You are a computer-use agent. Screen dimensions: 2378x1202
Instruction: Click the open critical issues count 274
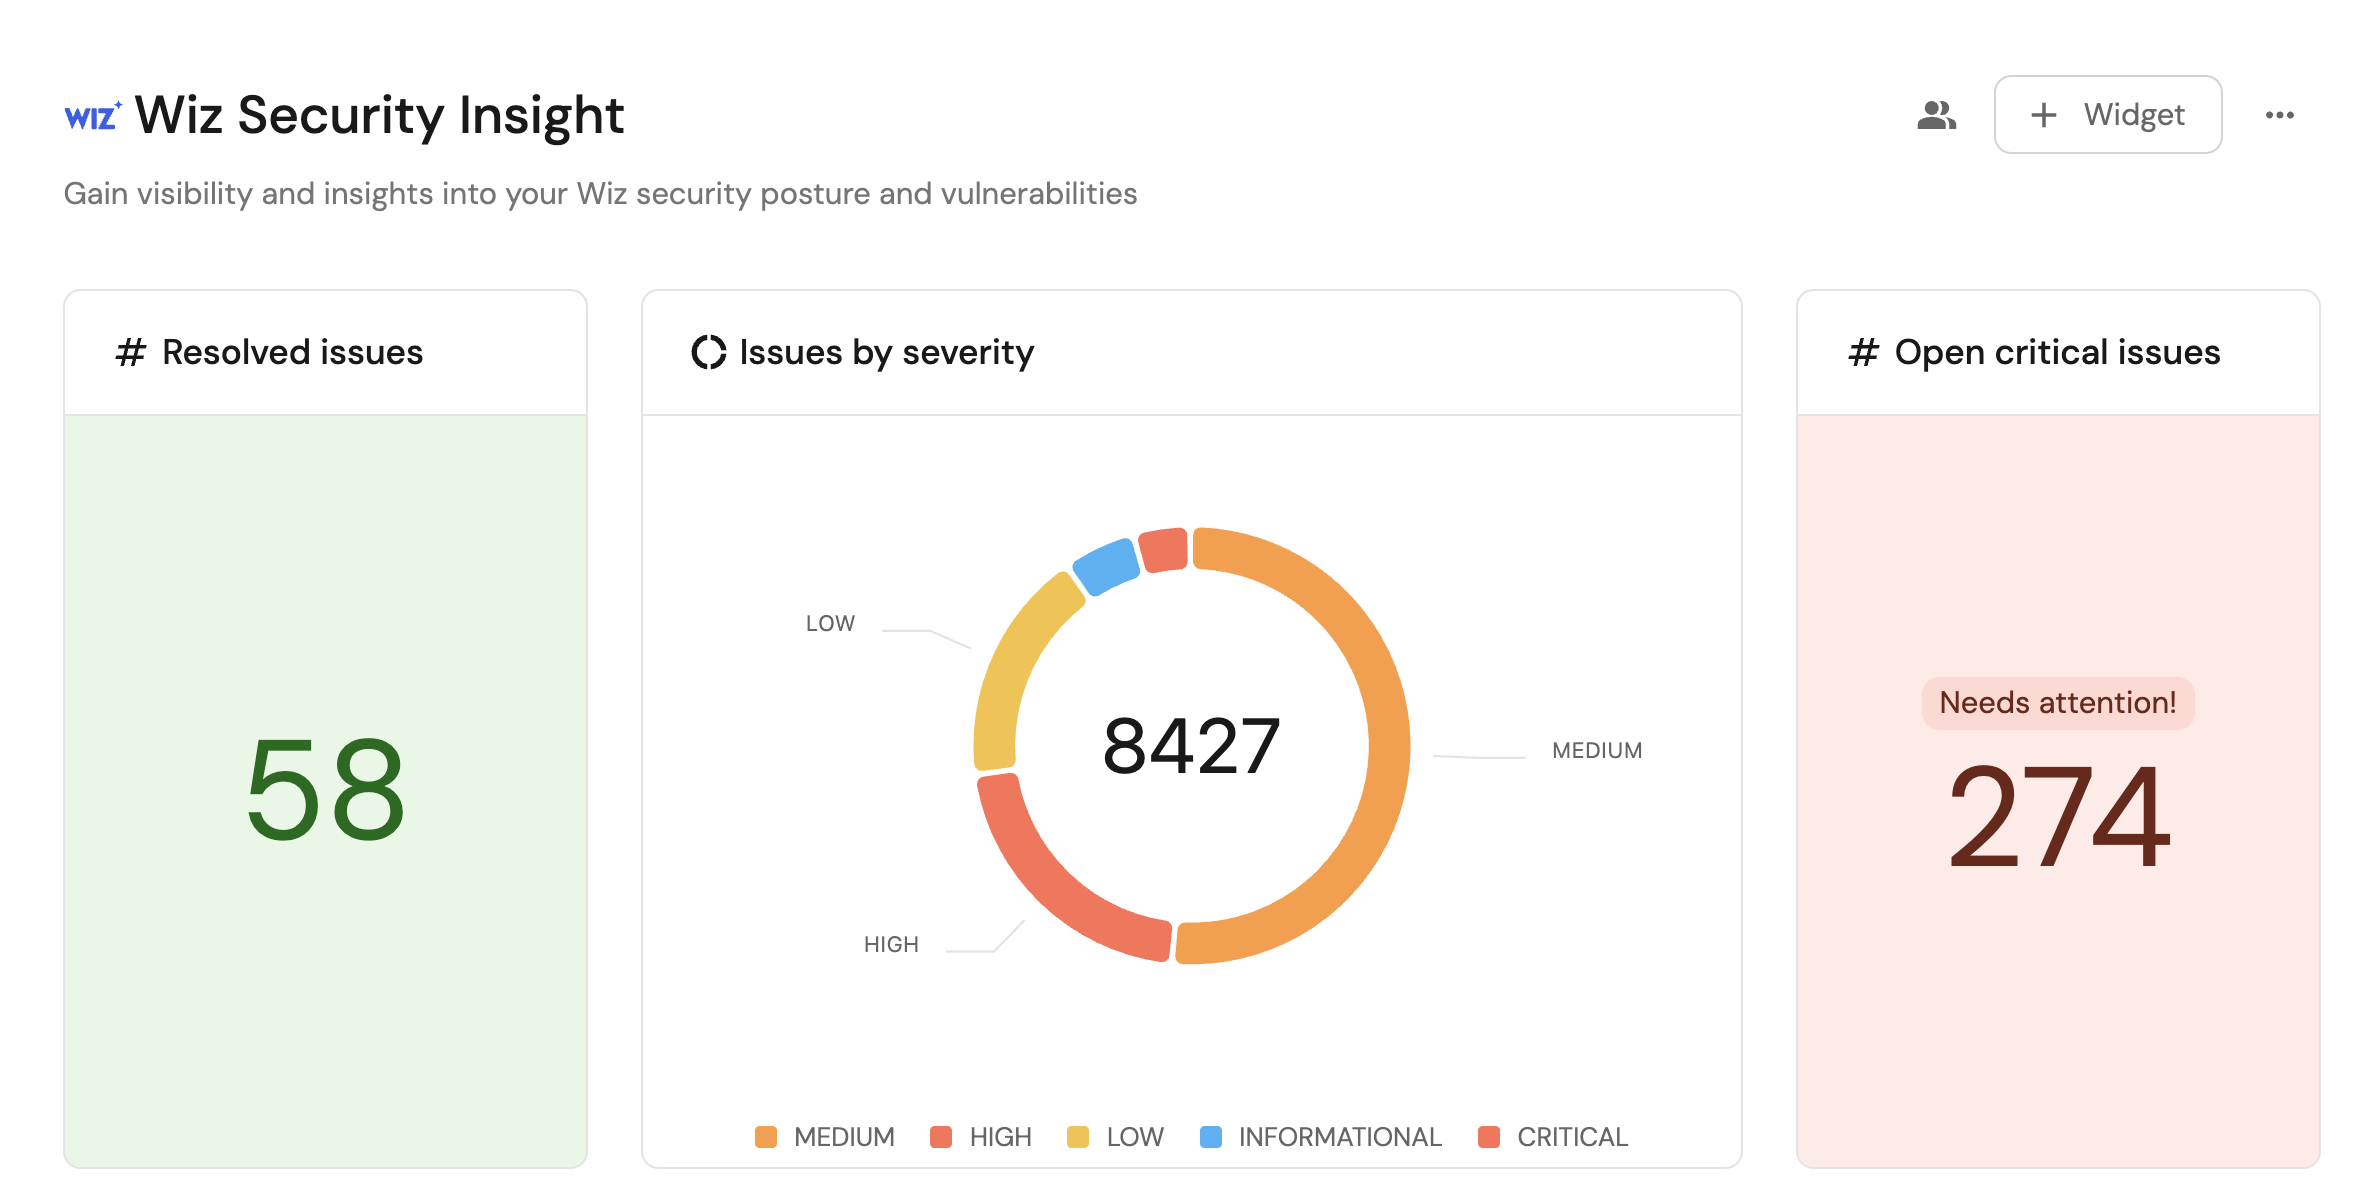click(2058, 816)
